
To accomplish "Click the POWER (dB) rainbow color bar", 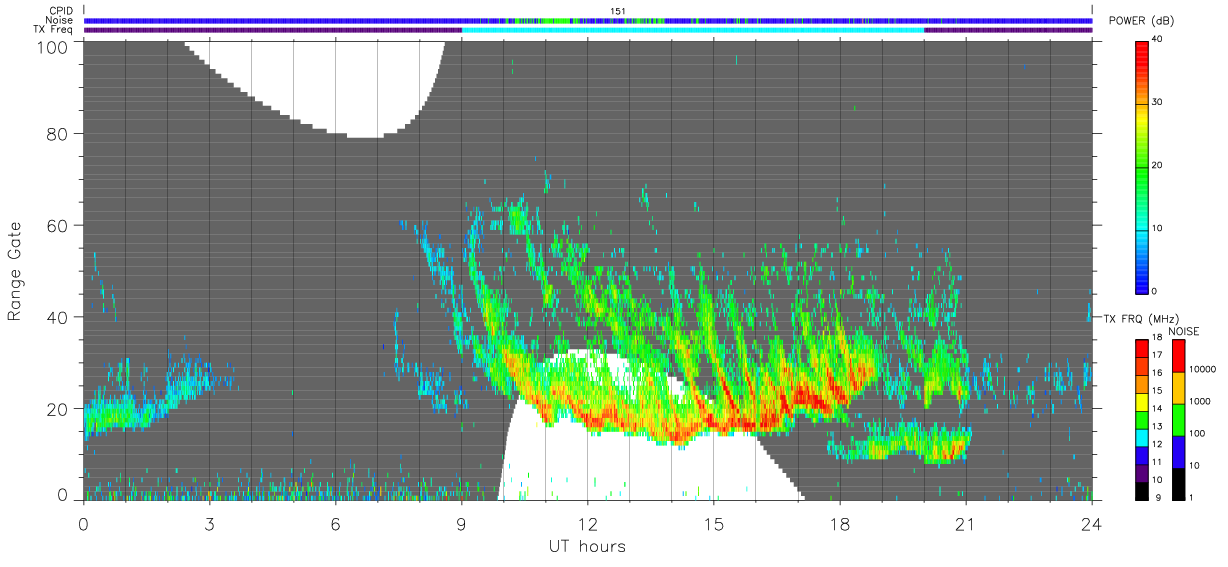I will (x=1142, y=166).
